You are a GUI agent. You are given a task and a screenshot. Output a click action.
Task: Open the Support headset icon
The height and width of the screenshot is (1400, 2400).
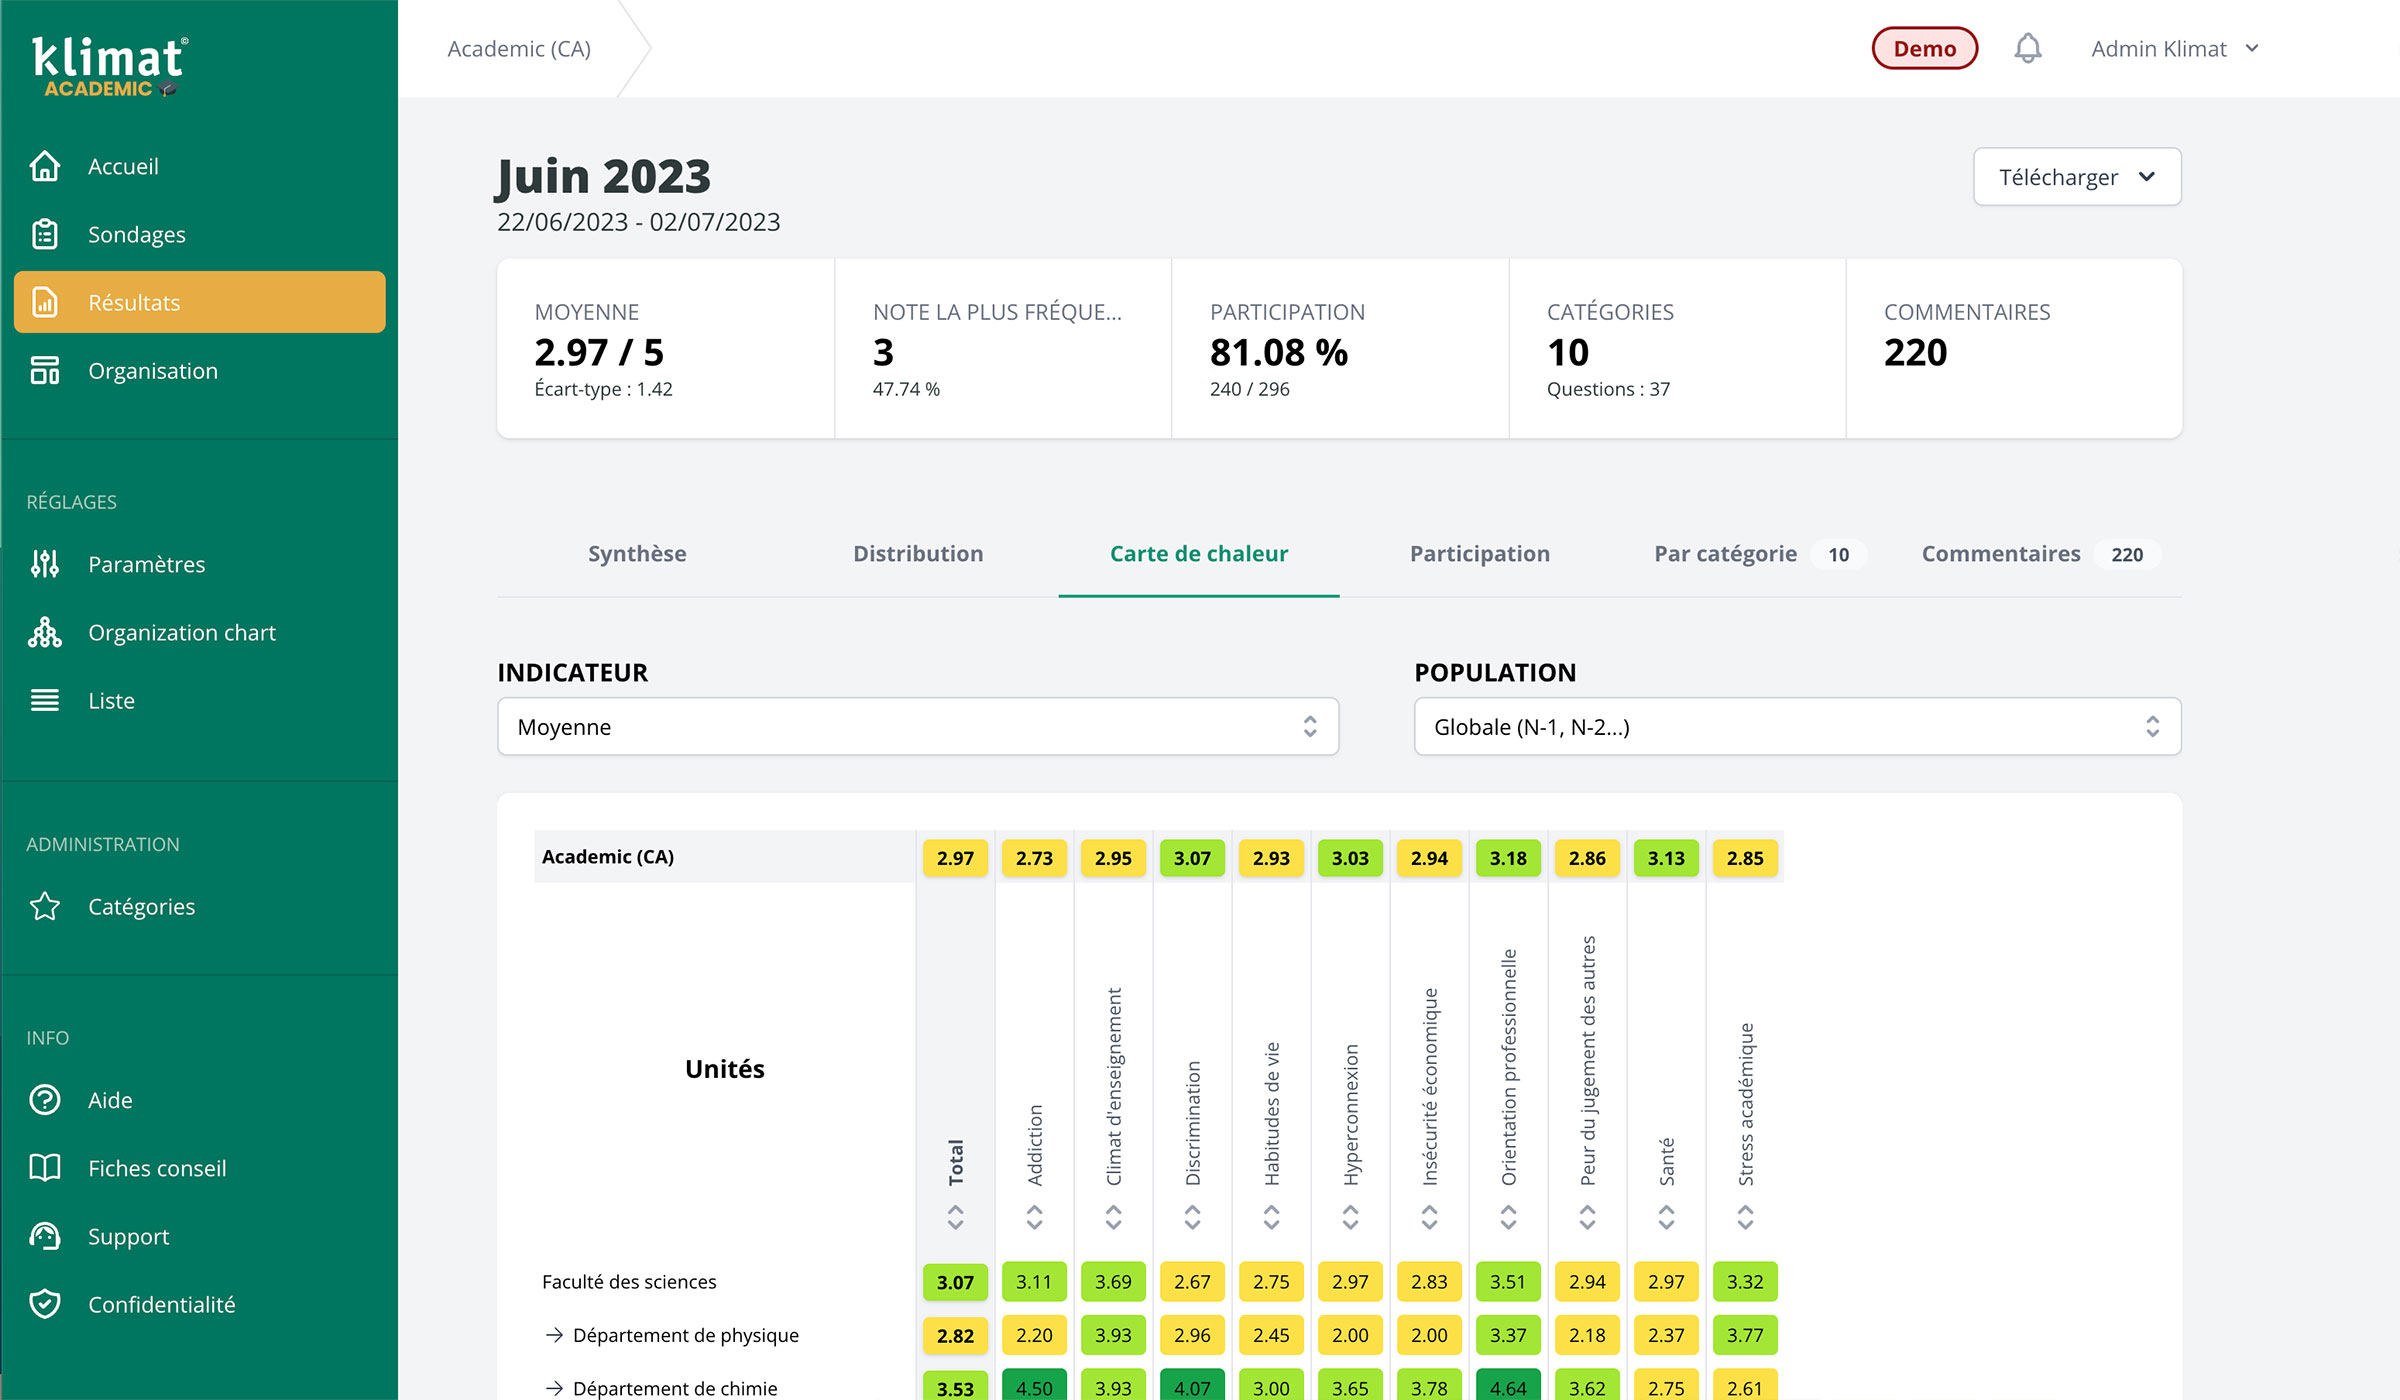[x=45, y=1236]
